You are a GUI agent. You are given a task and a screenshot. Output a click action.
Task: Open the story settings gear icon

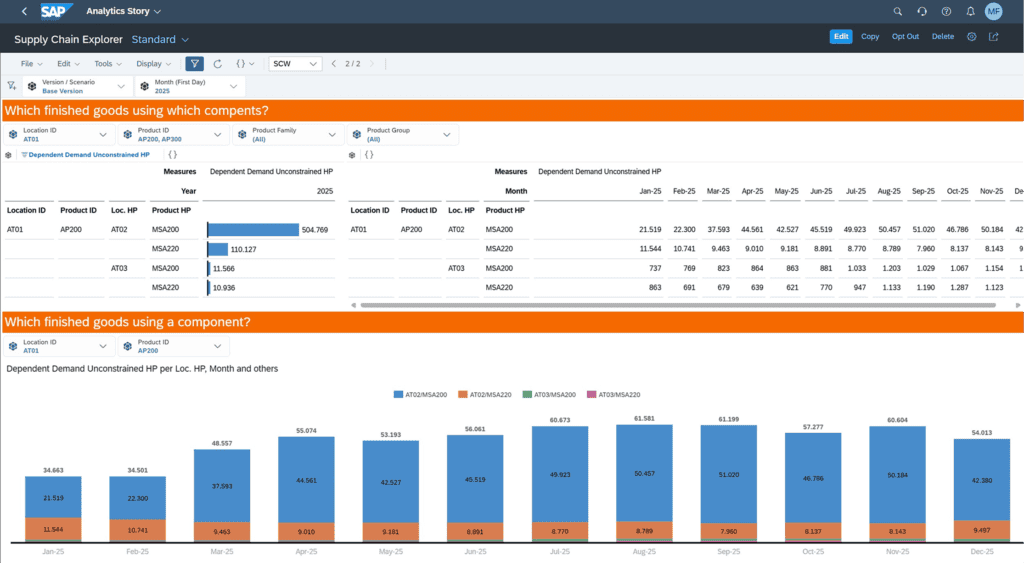click(972, 37)
